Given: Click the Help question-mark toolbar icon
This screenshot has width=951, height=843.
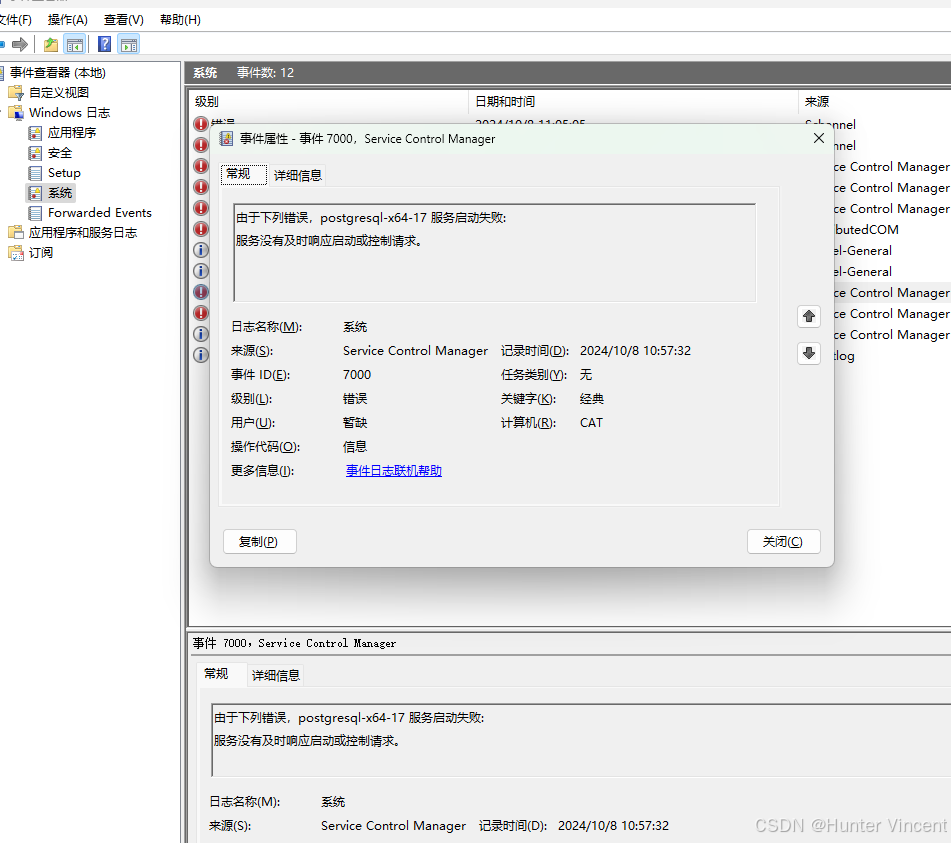Looking at the screenshot, I should pyautogui.click(x=104, y=44).
